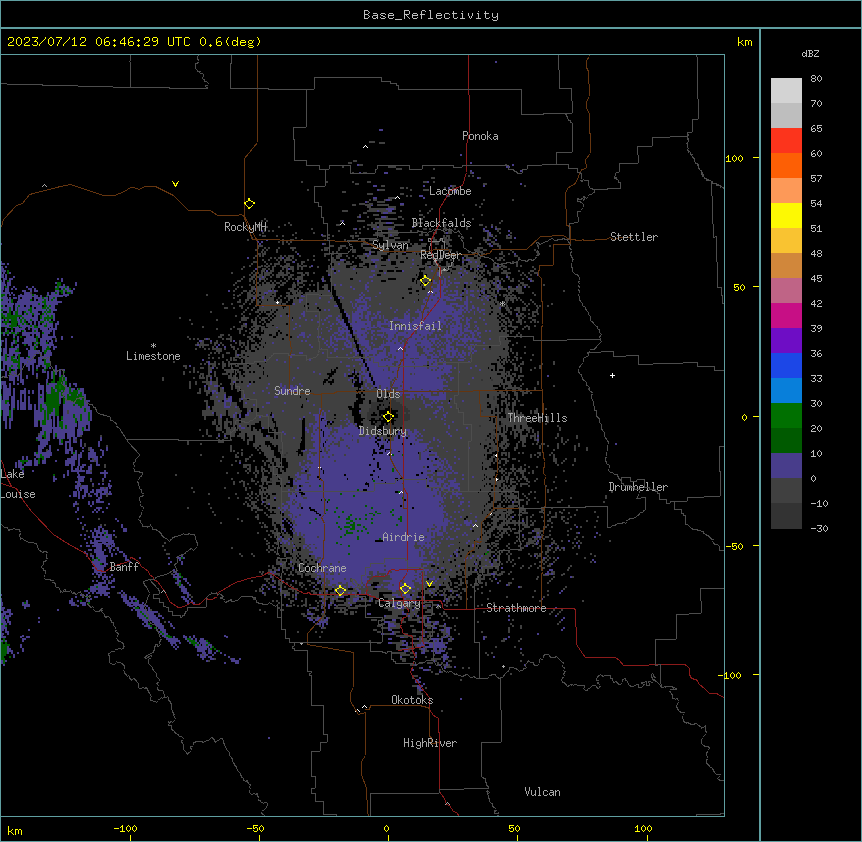Screen dimensions: 862x842
Task: Click the Louise label at left edge
Action: pyautogui.click(x=18, y=494)
